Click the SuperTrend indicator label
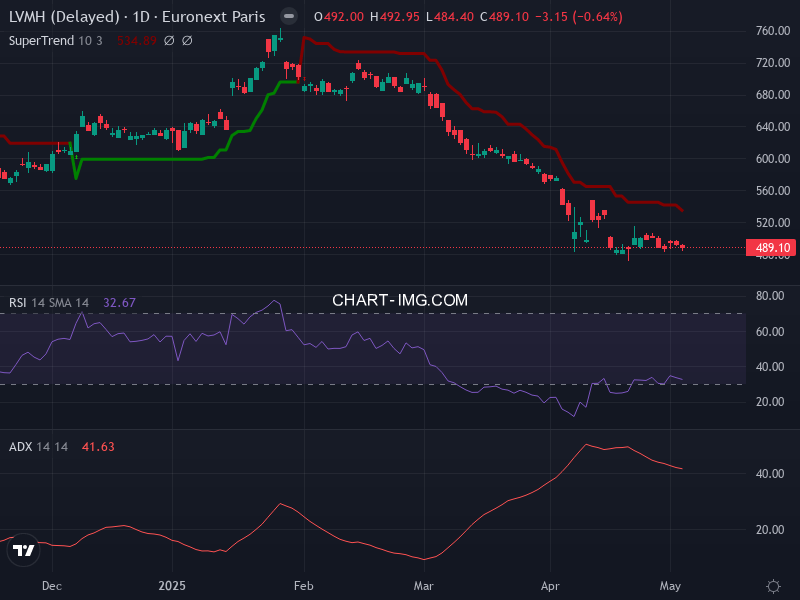 tap(41, 41)
